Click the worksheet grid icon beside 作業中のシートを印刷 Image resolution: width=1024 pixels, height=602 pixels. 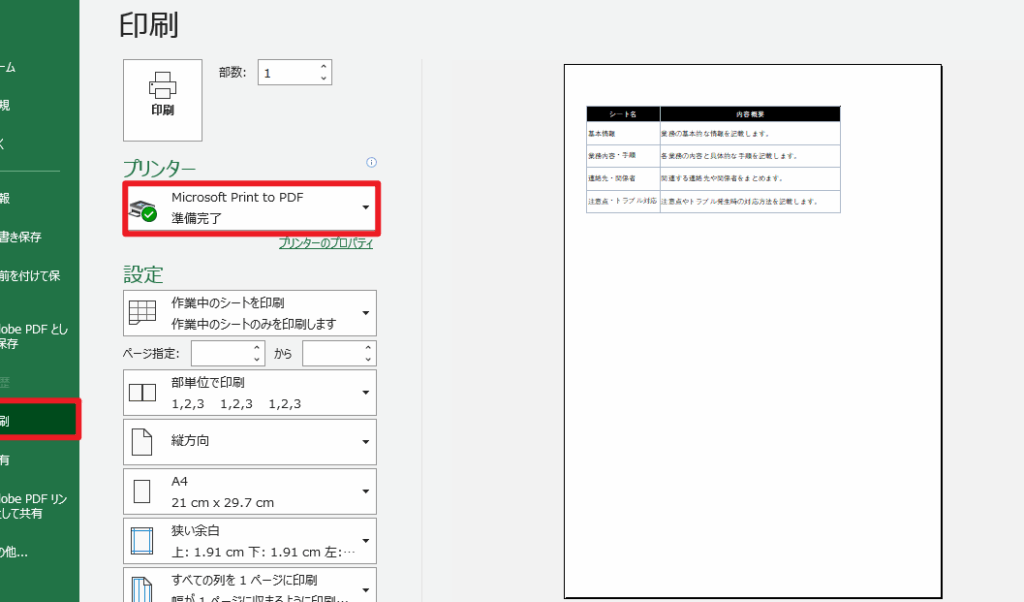[141, 312]
